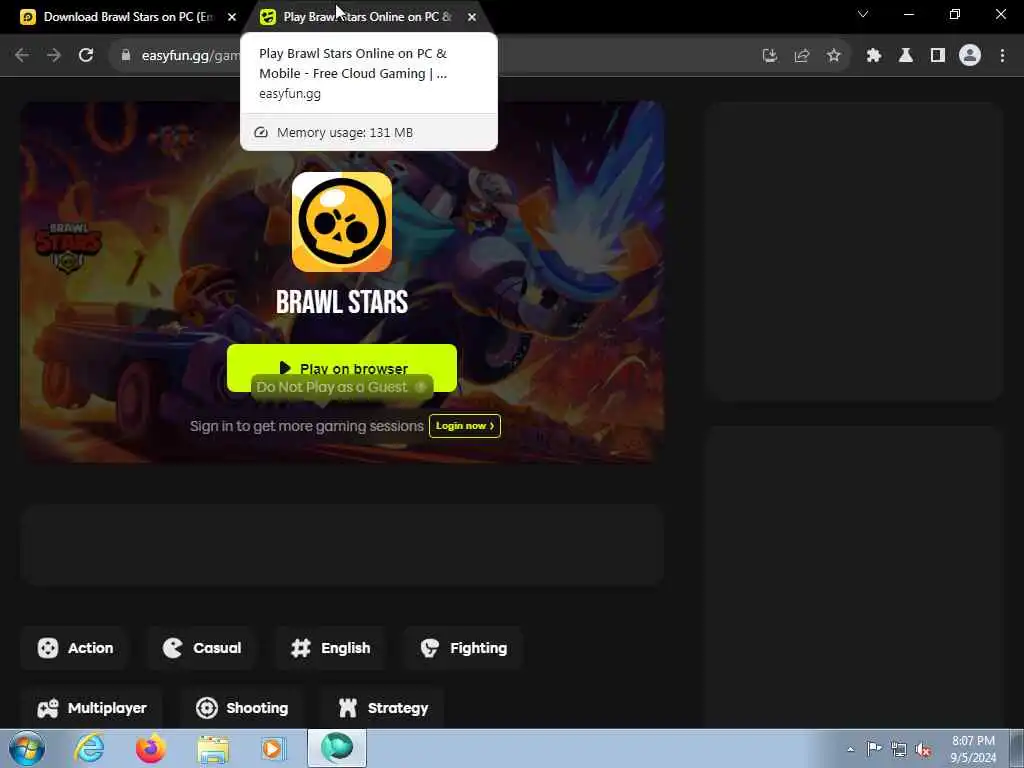
Task: Start the game with Play on browser
Action: click(342, 368)
